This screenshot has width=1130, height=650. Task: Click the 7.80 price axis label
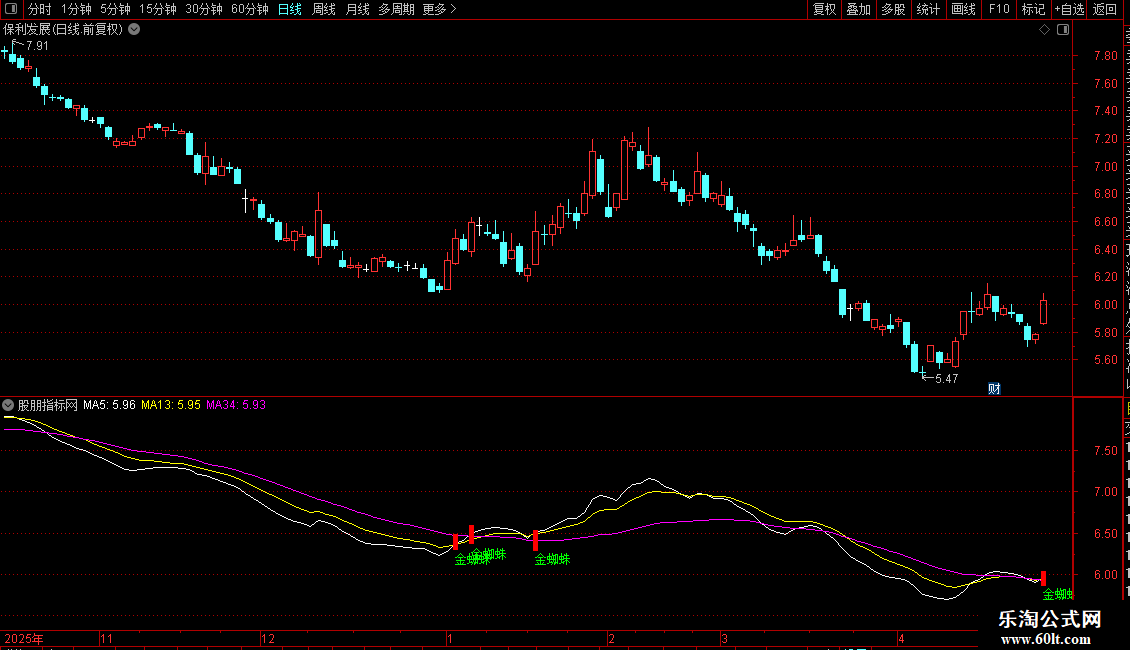1105,55
